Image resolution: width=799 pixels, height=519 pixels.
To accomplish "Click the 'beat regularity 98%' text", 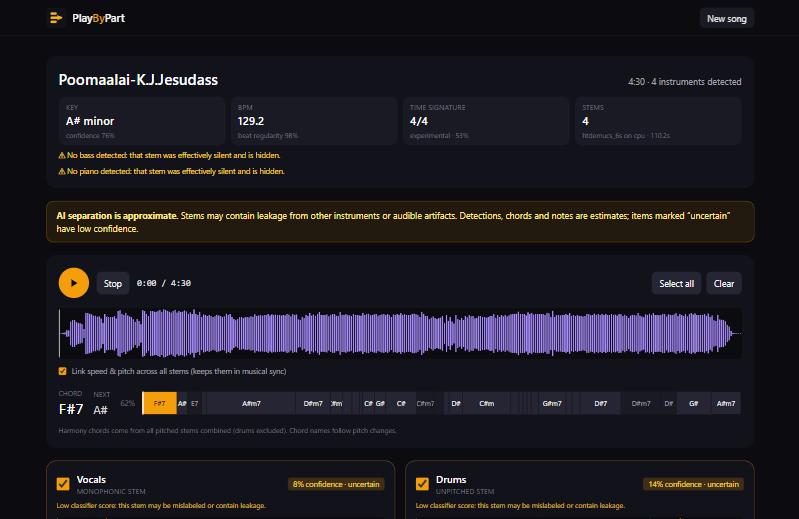I will click(268, 136).
